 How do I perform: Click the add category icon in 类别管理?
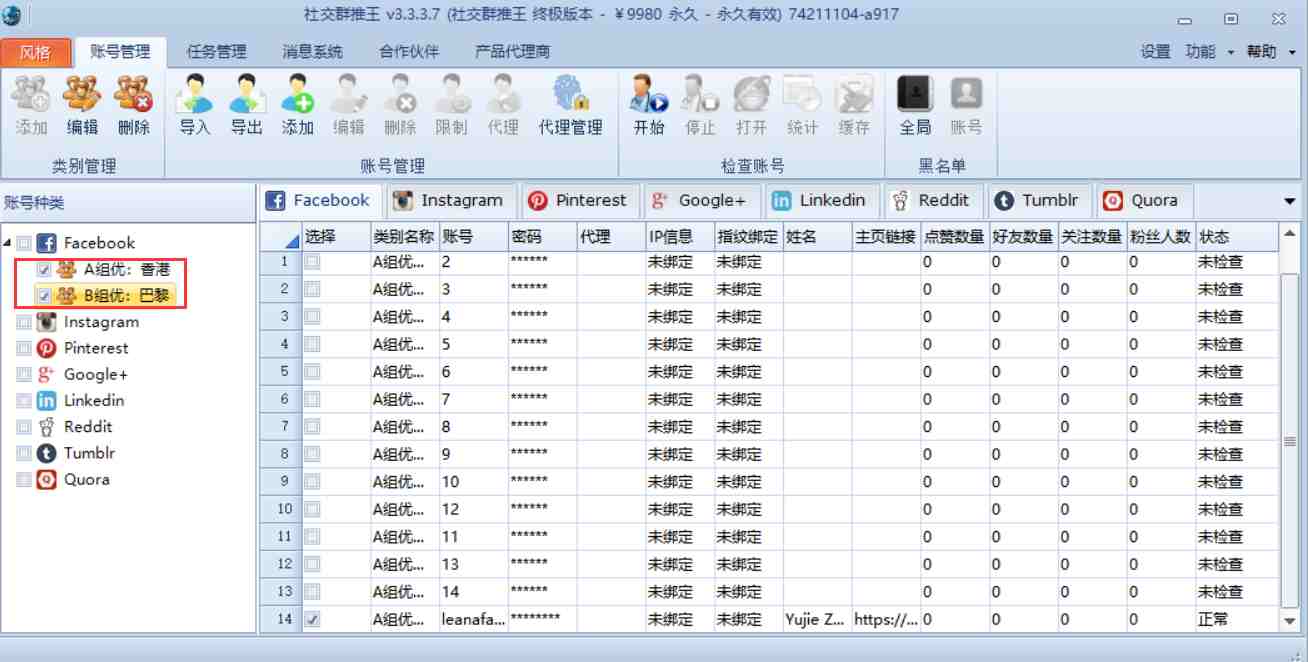30,95
